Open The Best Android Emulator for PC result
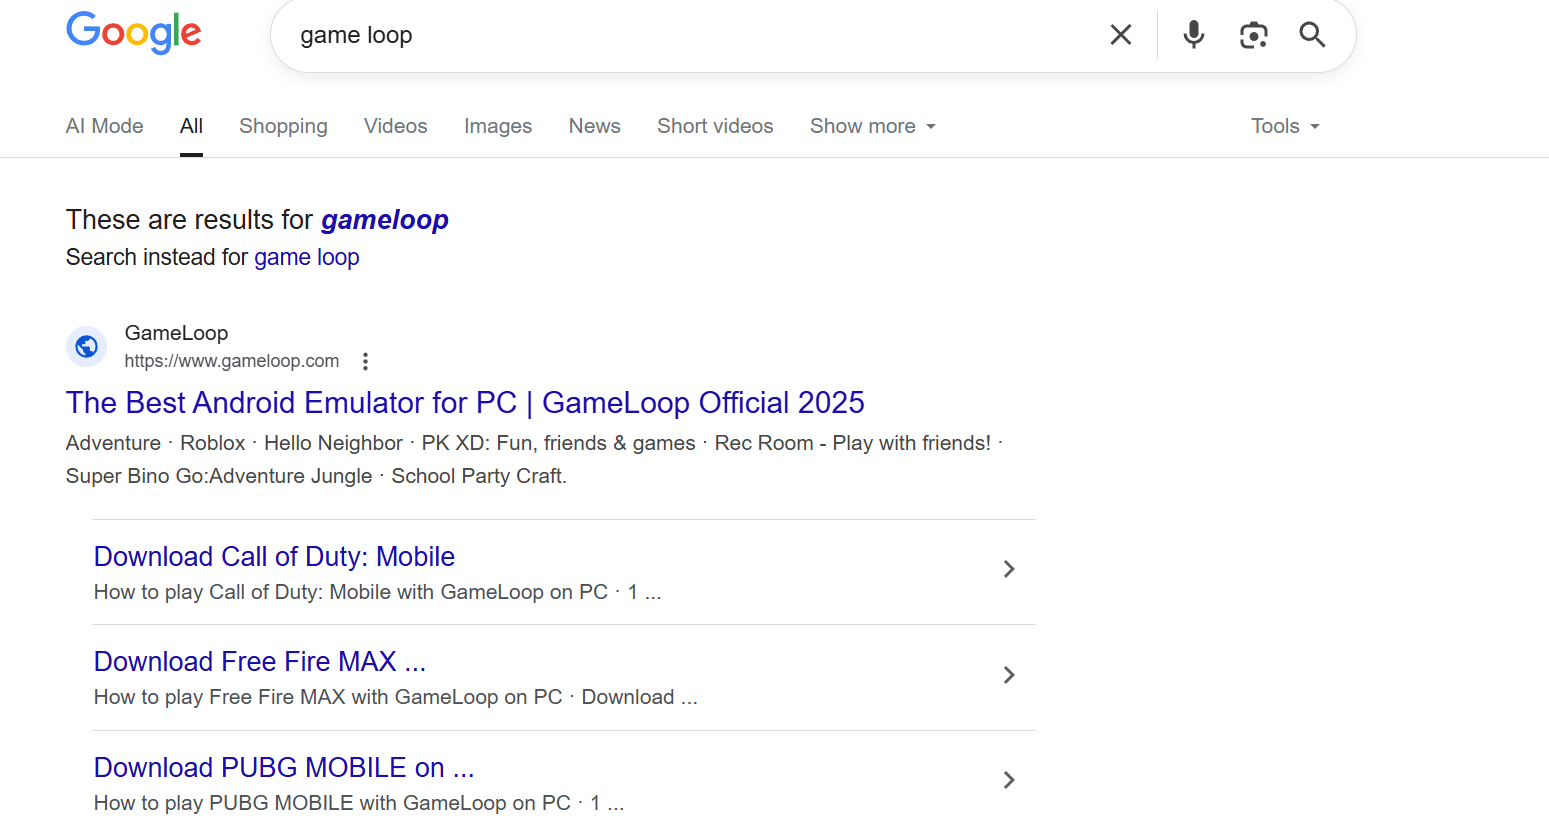 [465, 402]
